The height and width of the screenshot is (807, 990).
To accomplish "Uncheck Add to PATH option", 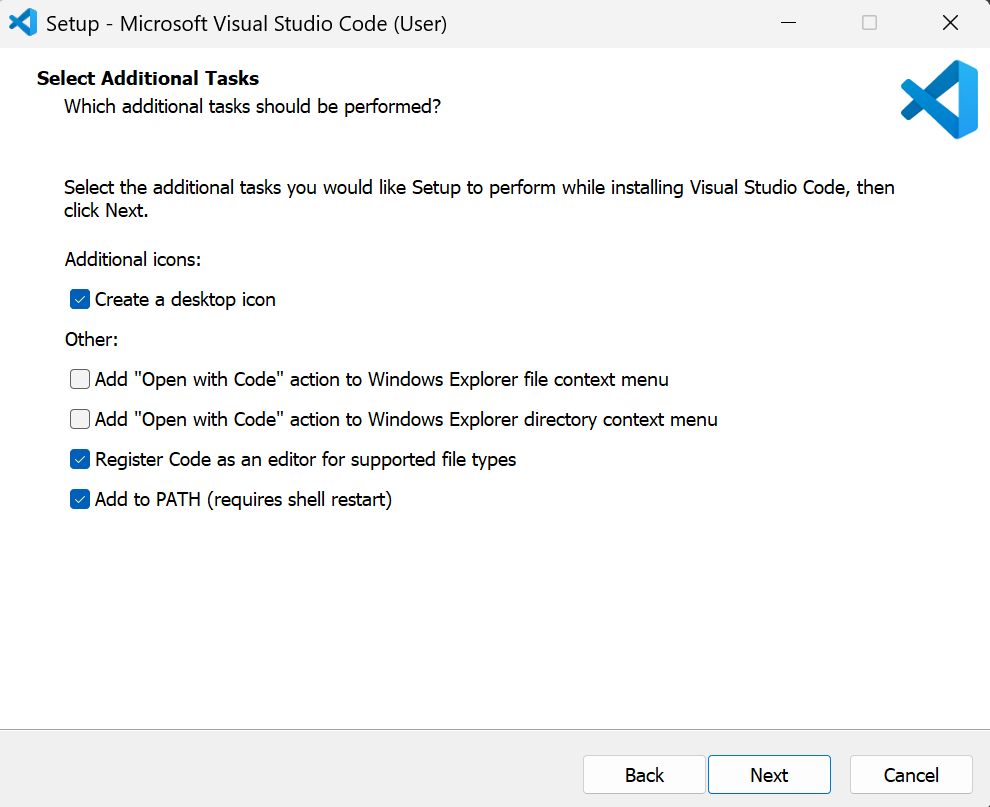I will coord(80,499).
